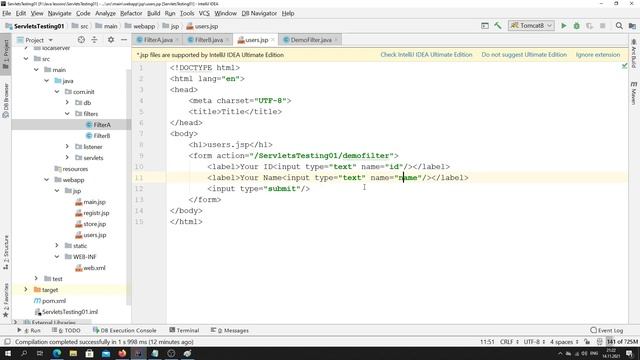
Task: Open the VCS menu
Action: click(204, 13)
